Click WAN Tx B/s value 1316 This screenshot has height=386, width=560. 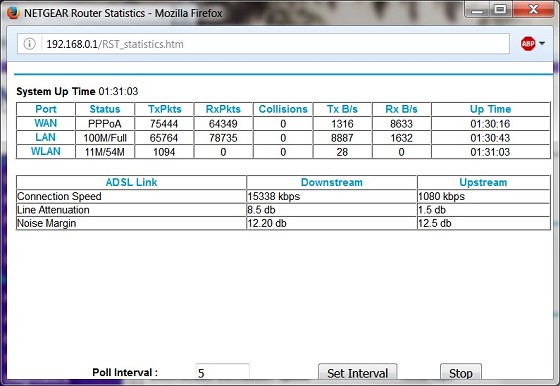click(x=342, y=124)
